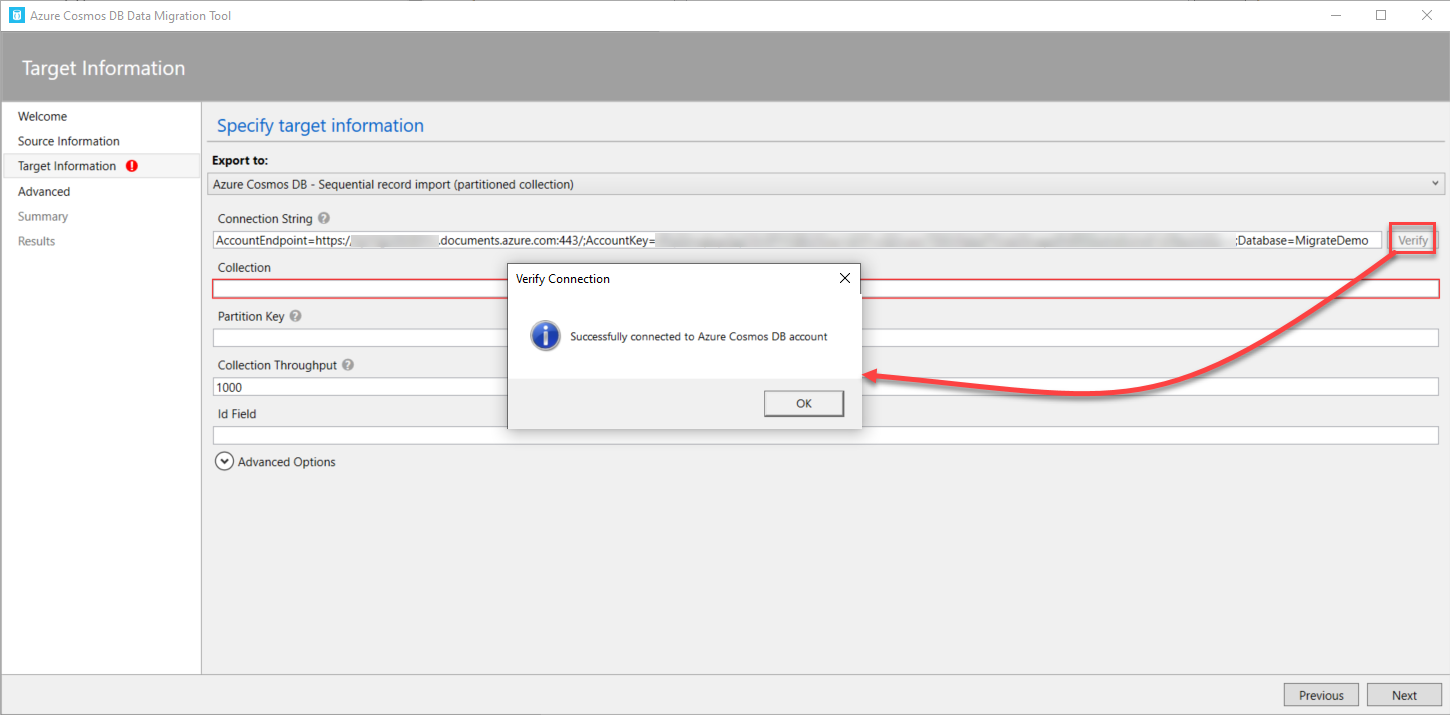Click into the Partition Key field
The width and height of the screenshot is (1450, 715).
(x=826, y=338)
